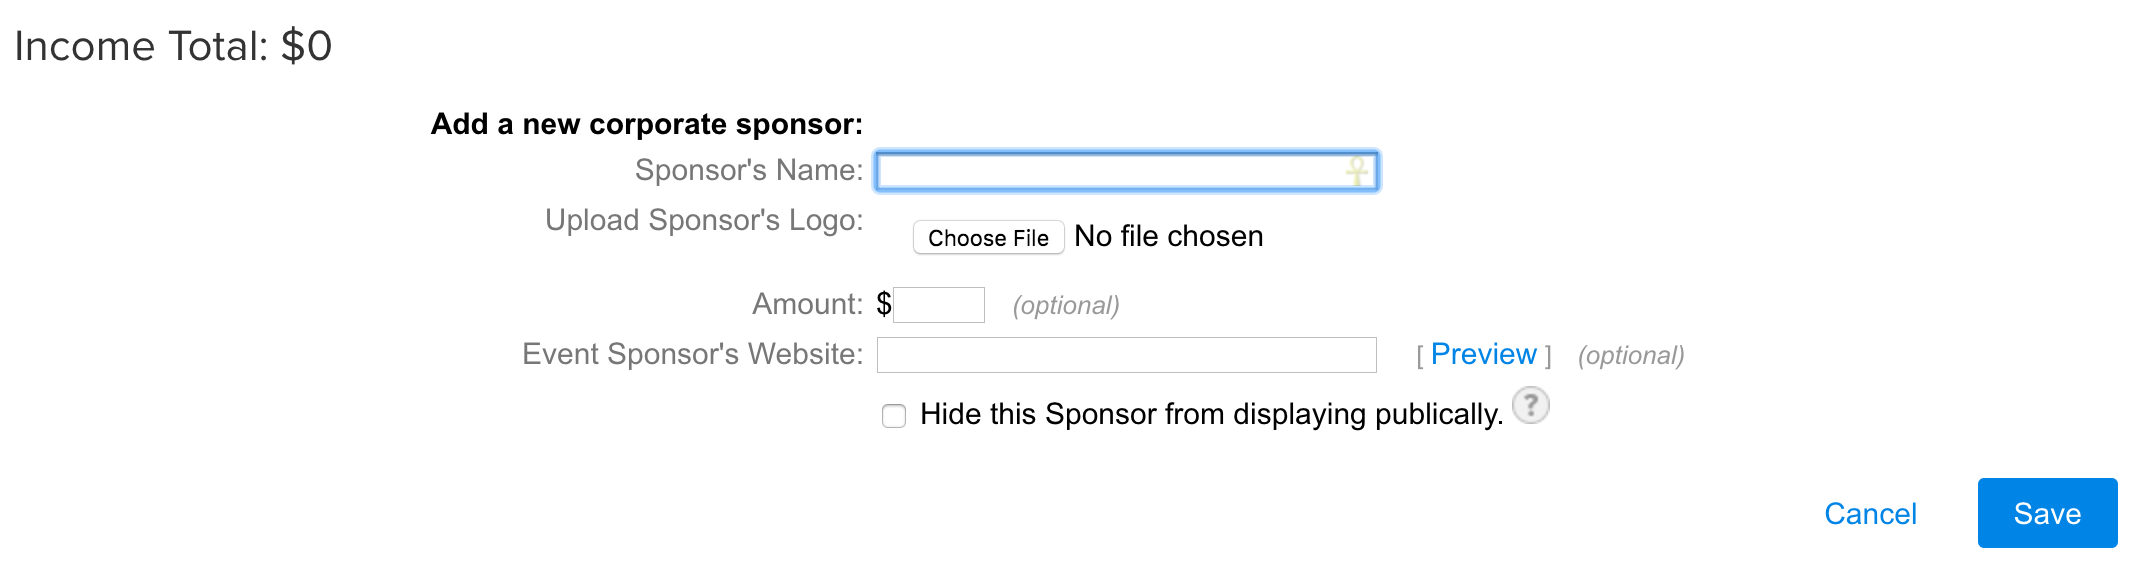This screenshot has width=2150, height=566.
Task: Click the Sponsor's Name label
Action: tap(749, 170)
